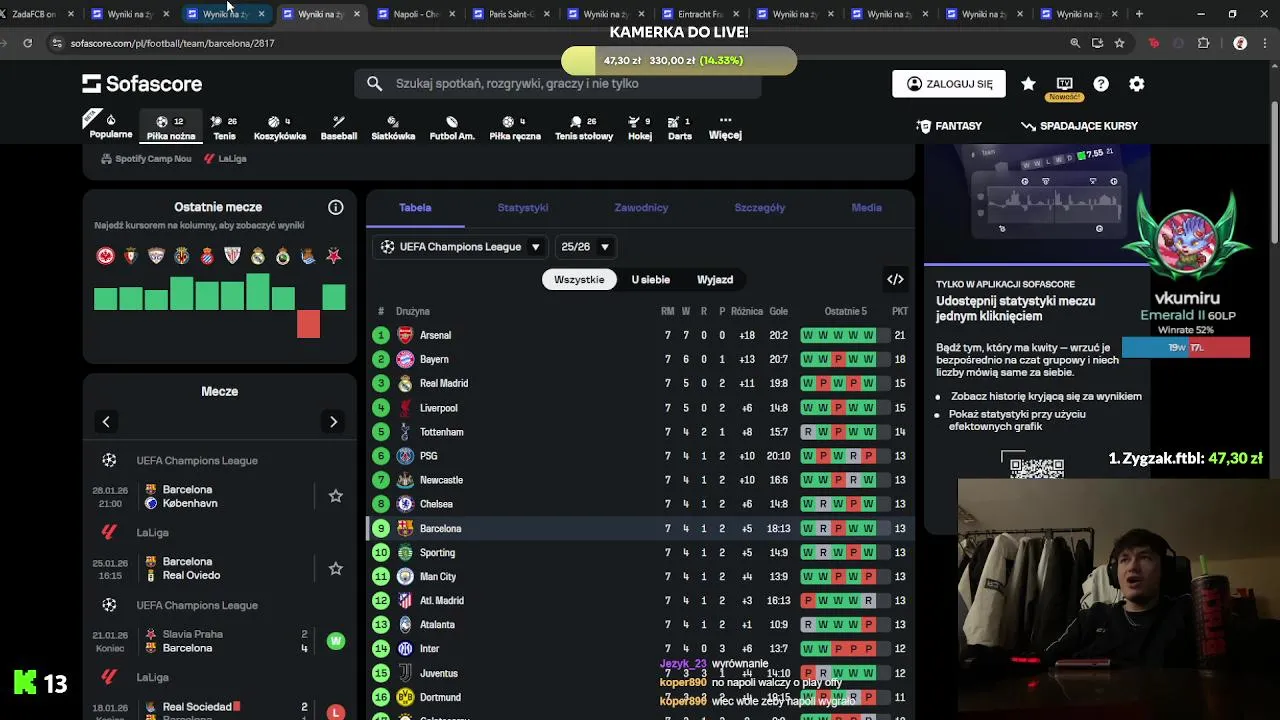This screenshot has height=720, width=1280.
Task: Open browser zoom magnifier in address bar
Action: tap(1075, 43)
